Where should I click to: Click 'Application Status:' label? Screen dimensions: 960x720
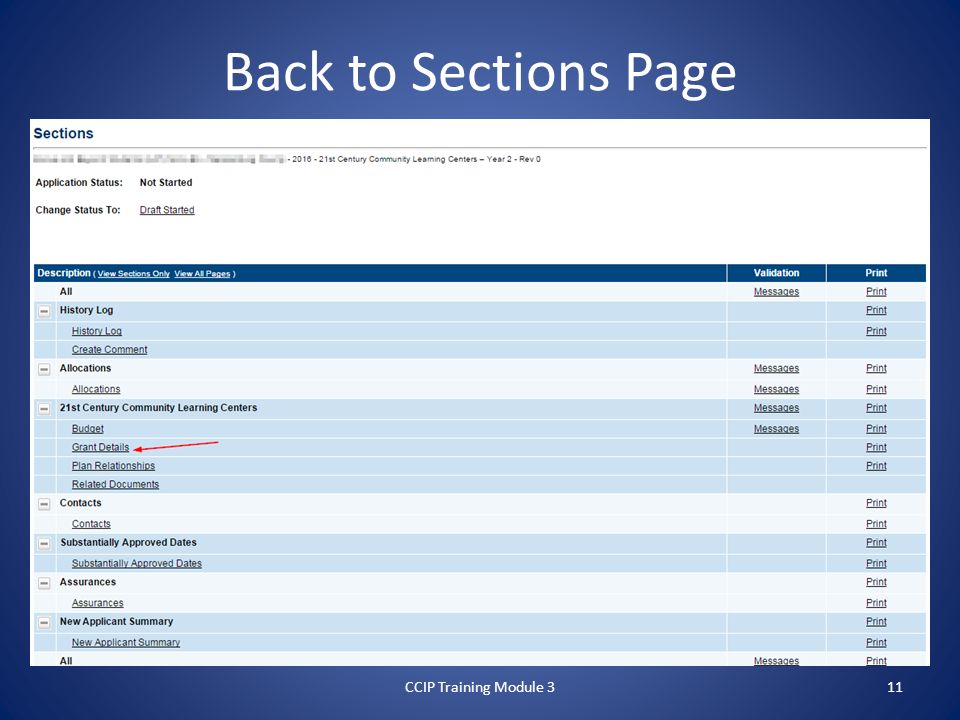click(x=79, y=182)
